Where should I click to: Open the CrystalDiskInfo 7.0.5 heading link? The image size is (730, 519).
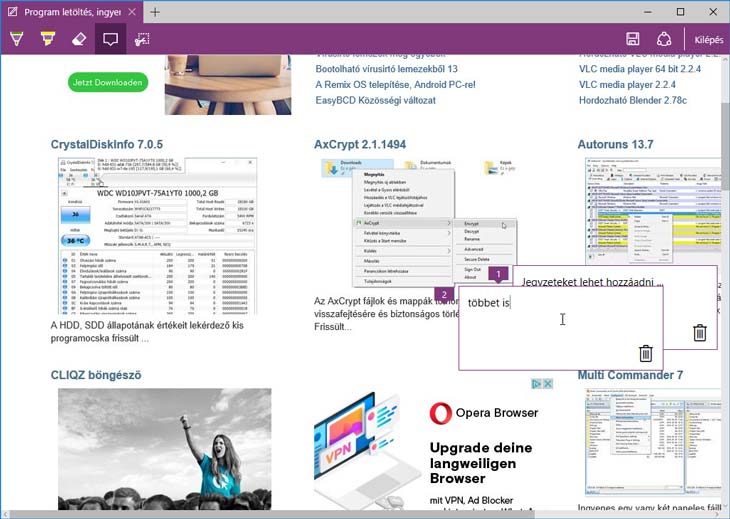107,145
